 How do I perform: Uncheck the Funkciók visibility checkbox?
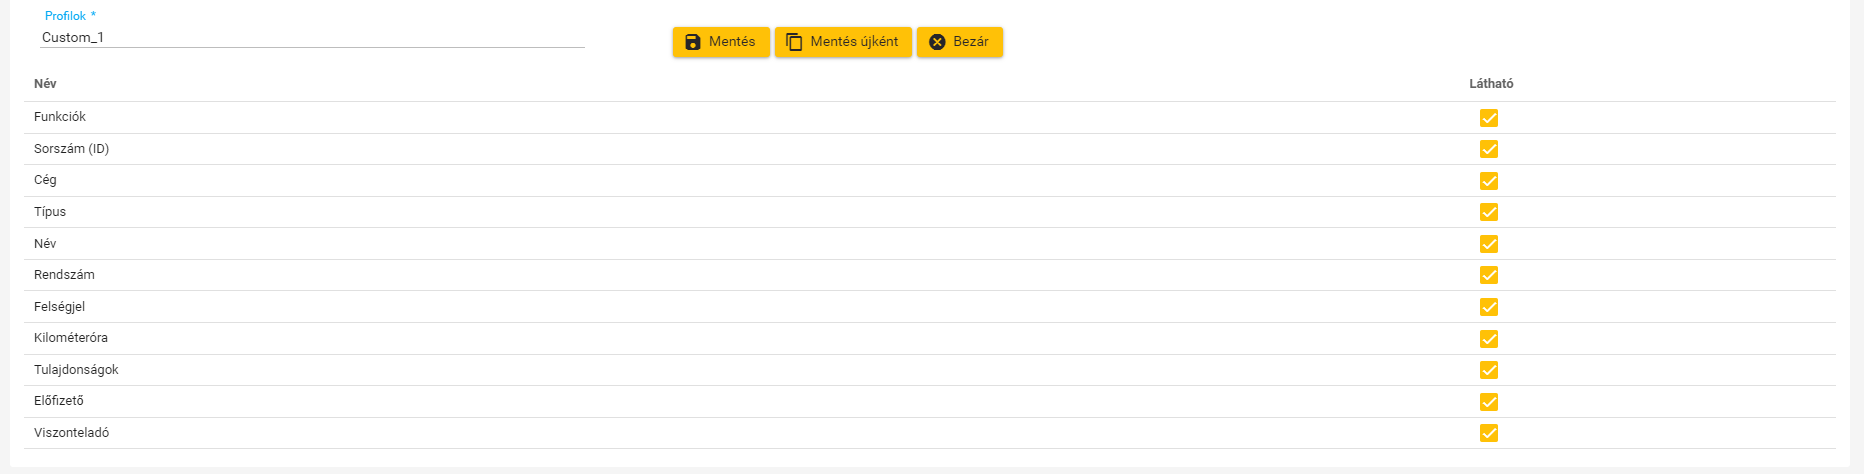(x=1489, y=118)
